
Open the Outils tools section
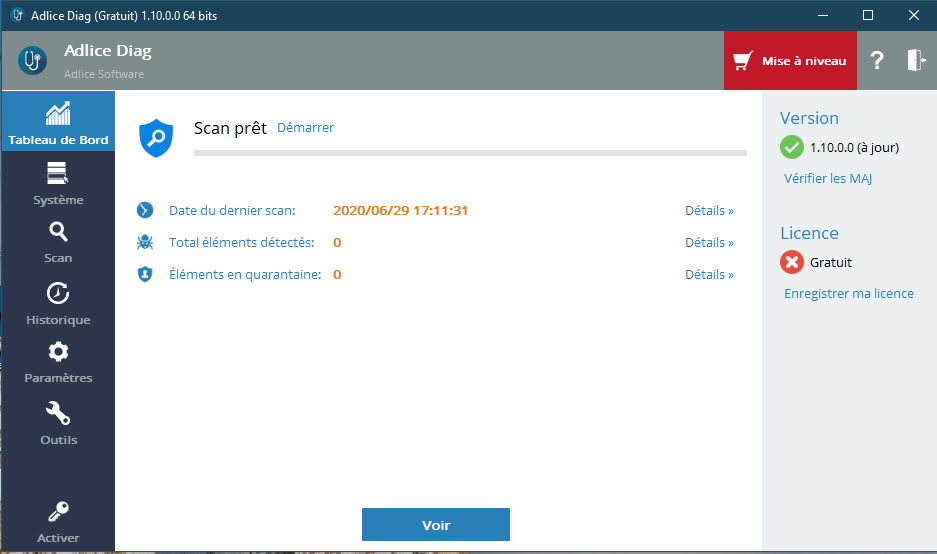[x=58, y=424]
